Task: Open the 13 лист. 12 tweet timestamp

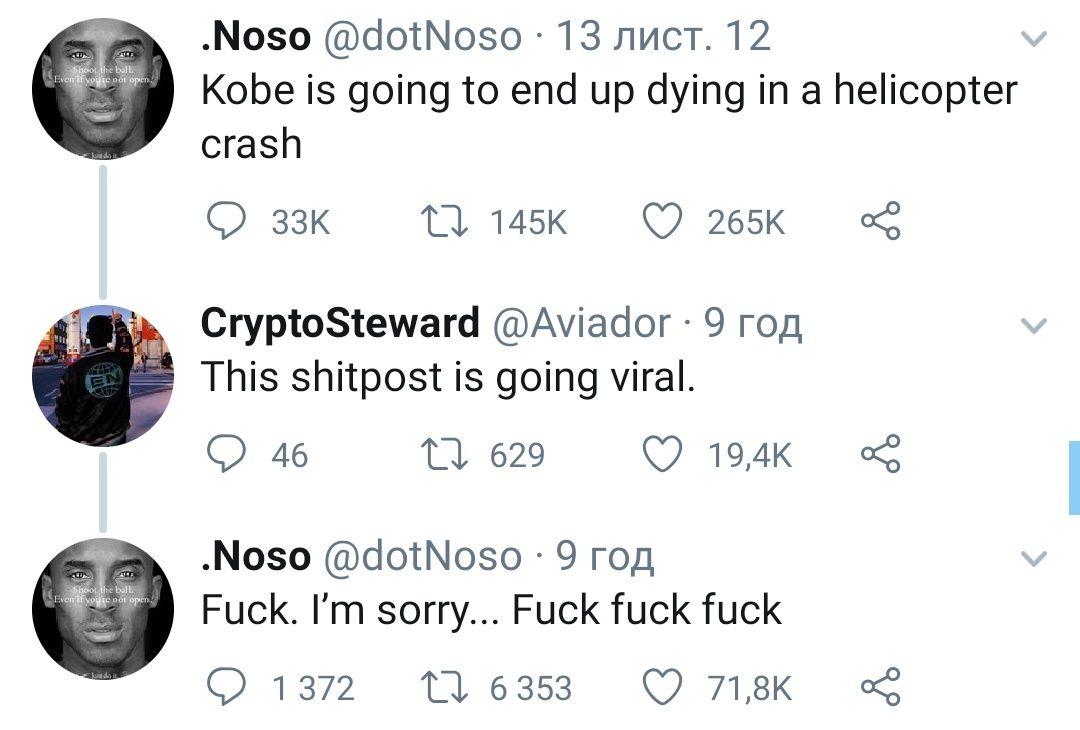Action: point(663,36)
